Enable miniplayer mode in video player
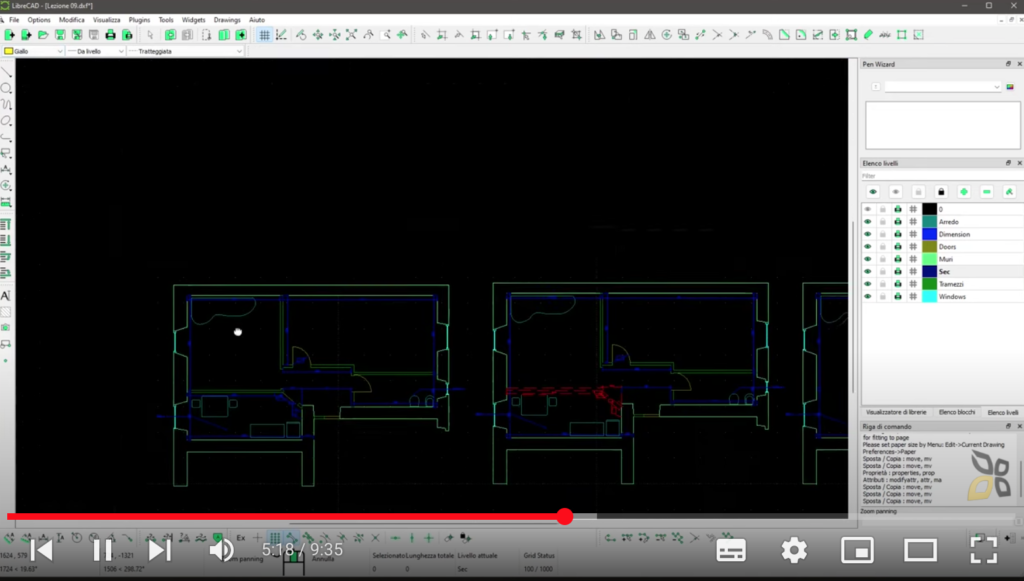This screenshot has height=581, width=1024. (857, 551)
